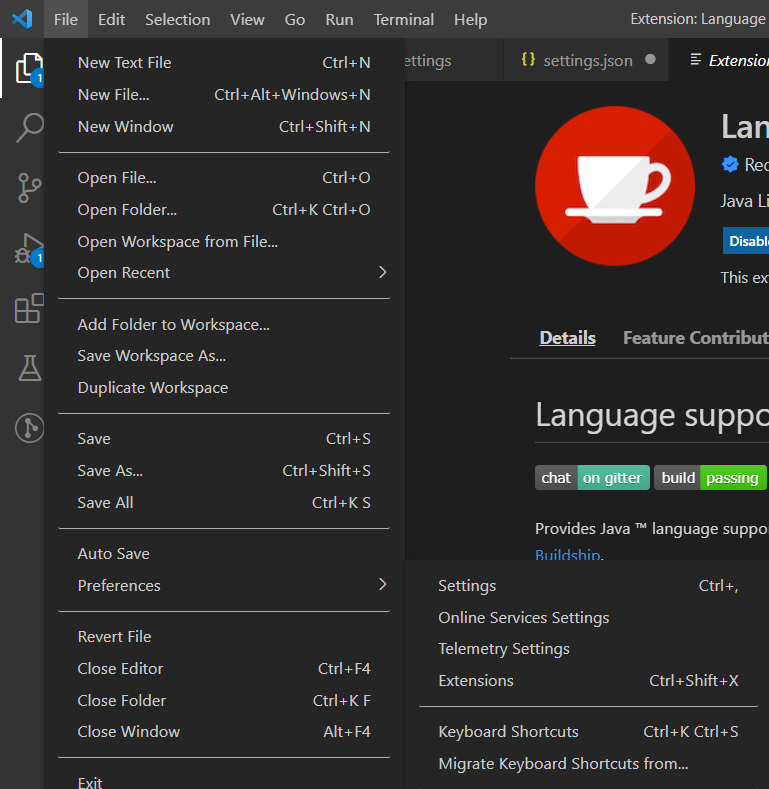Choose Open File...
Viewport: 769px width, 789px height.
[x=224, y=178]
